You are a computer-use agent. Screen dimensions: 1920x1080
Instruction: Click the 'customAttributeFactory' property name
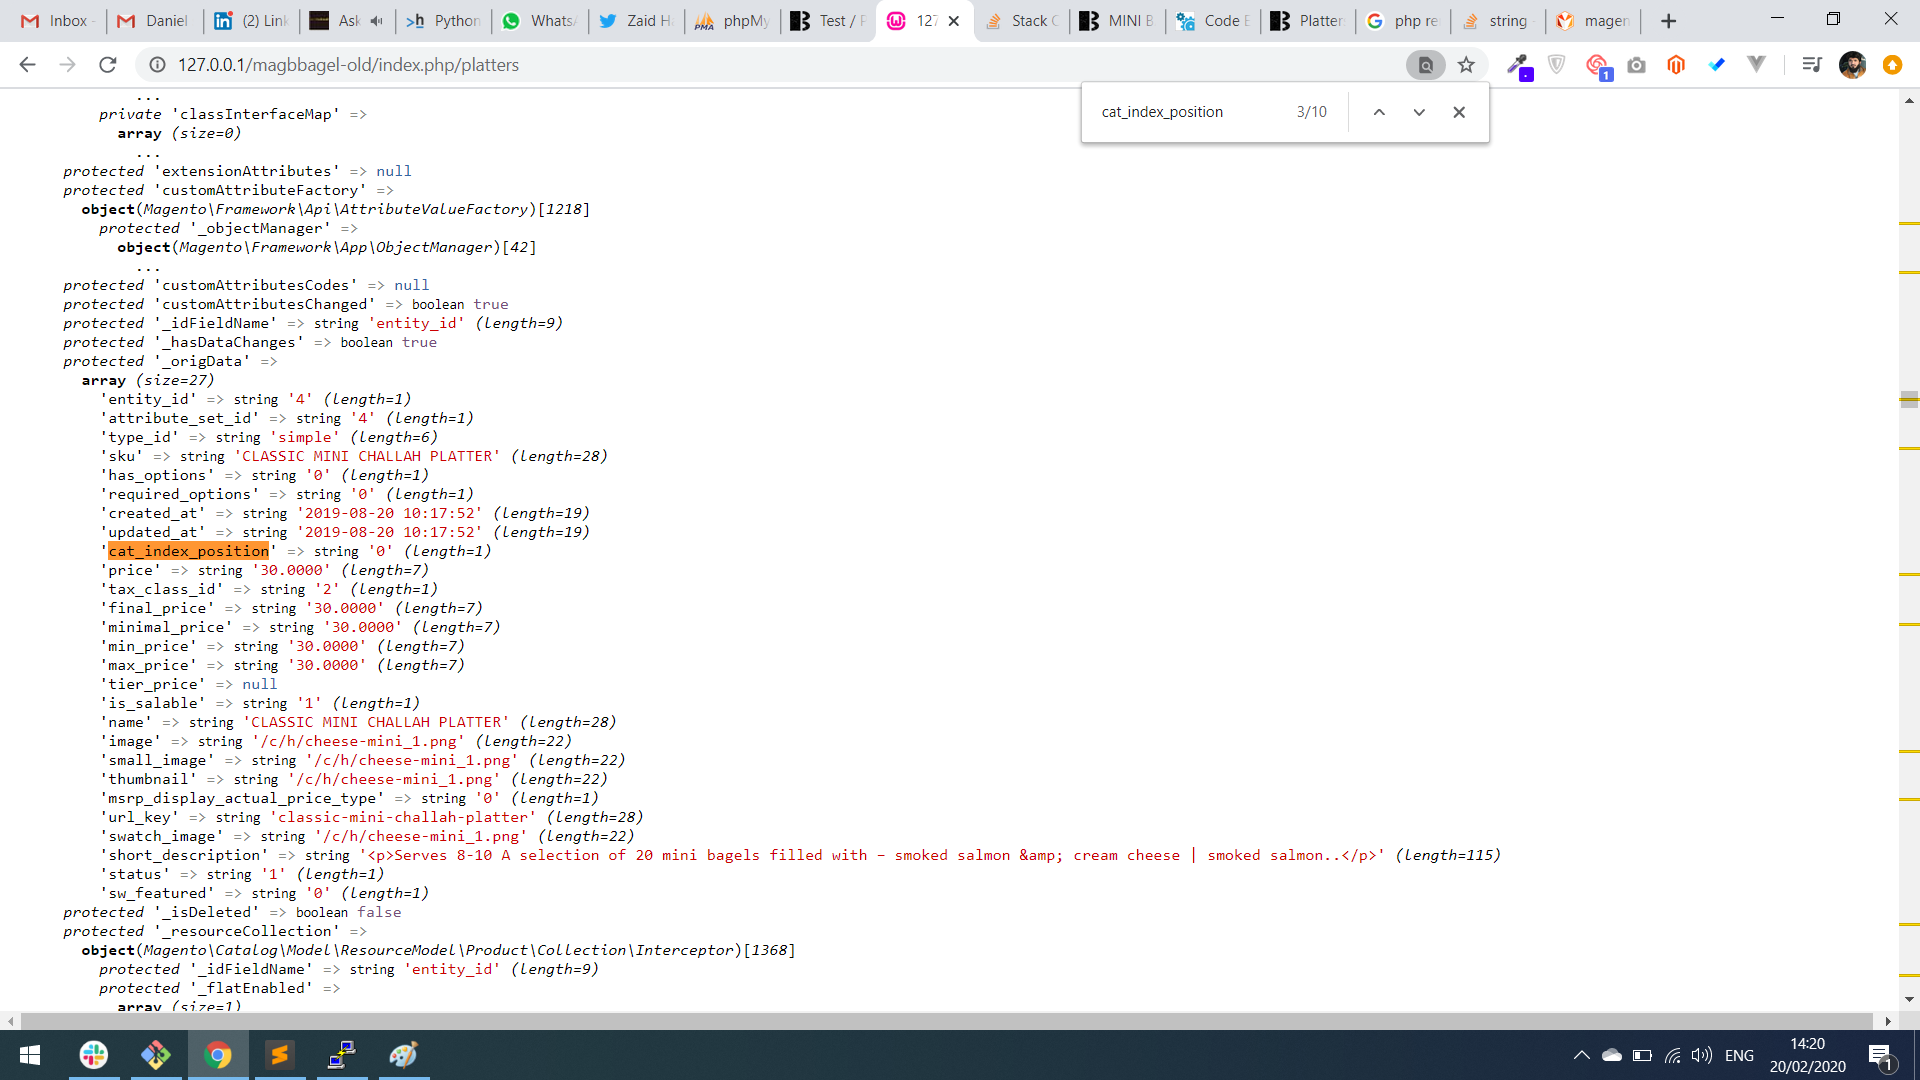tap(260, 190)
